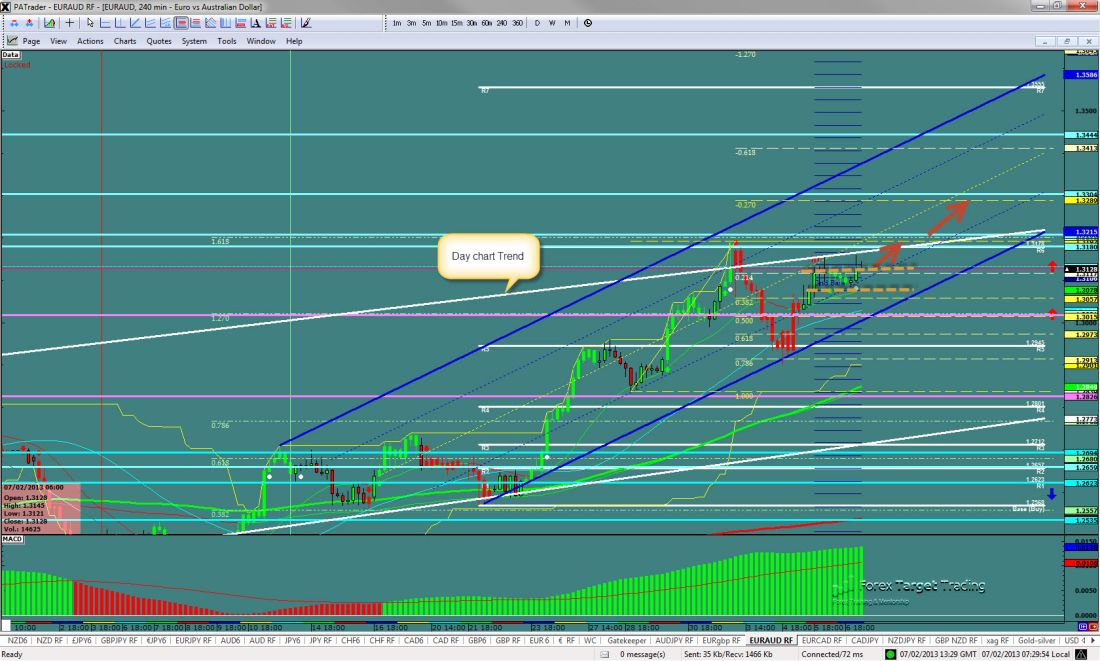Click the clock icon after timeframe buttons
This screenshot has width=1100, height=661.
tap(587, 23)
